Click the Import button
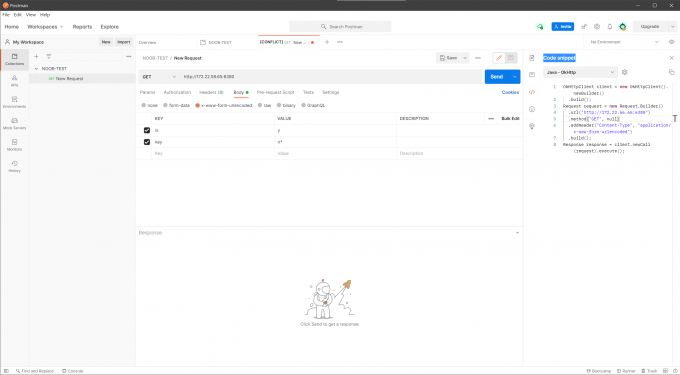Viewport: 680px width, 375px height. (124, 42)
